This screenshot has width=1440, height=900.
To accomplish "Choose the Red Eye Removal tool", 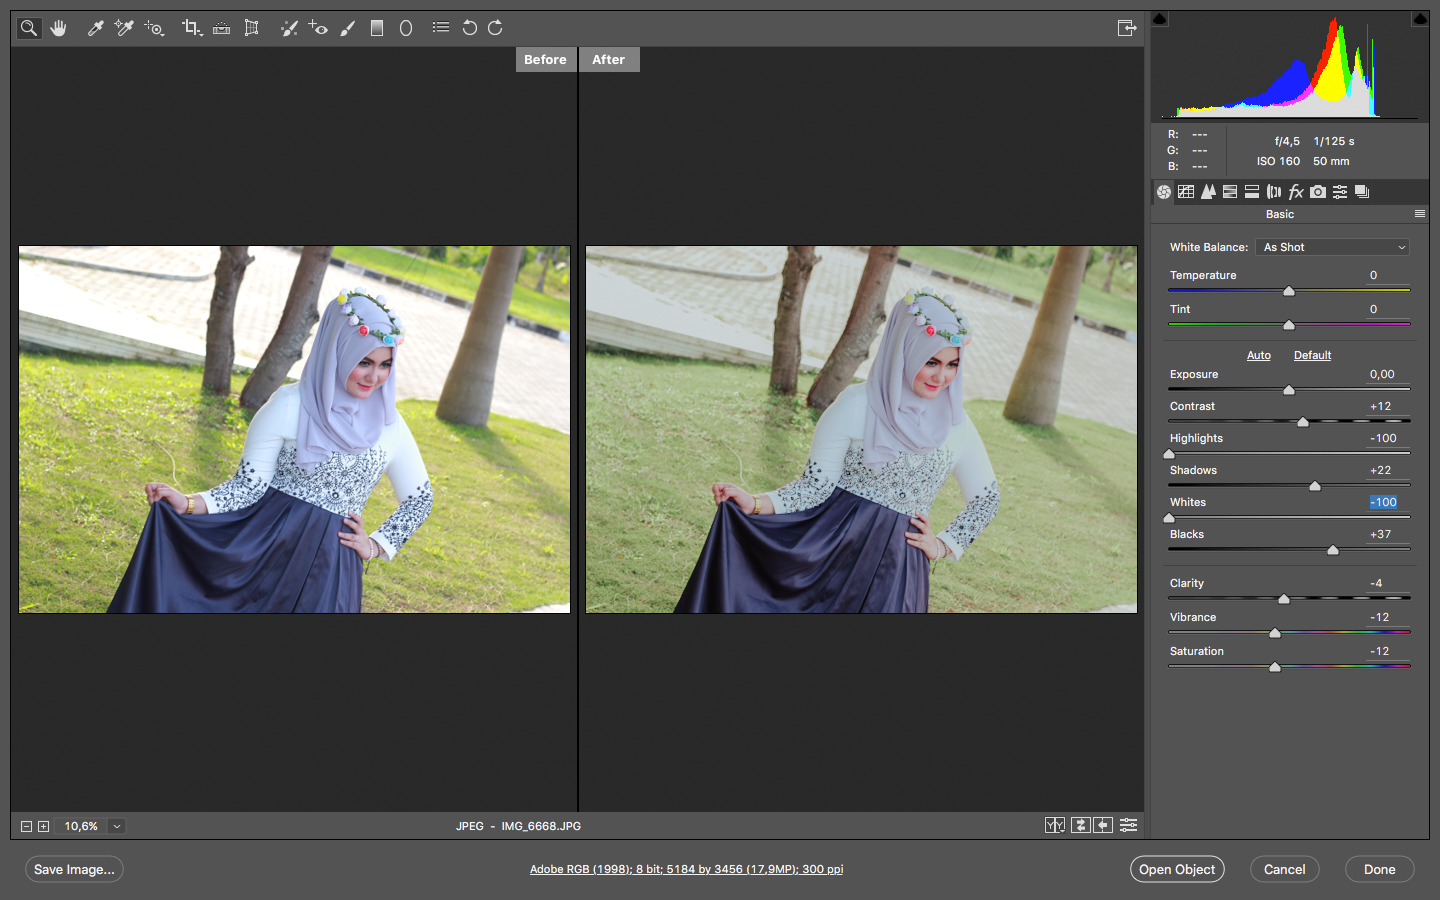I will [318, 28].
